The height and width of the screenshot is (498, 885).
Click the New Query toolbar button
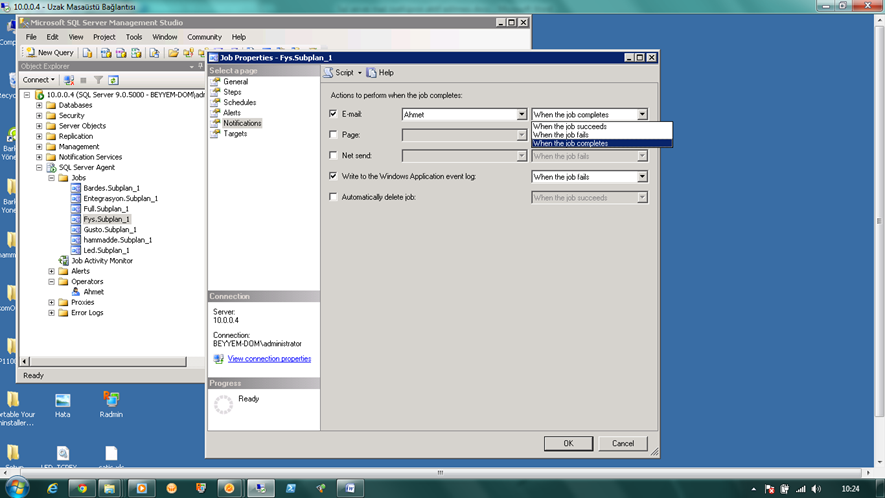[x=50, y=53]
